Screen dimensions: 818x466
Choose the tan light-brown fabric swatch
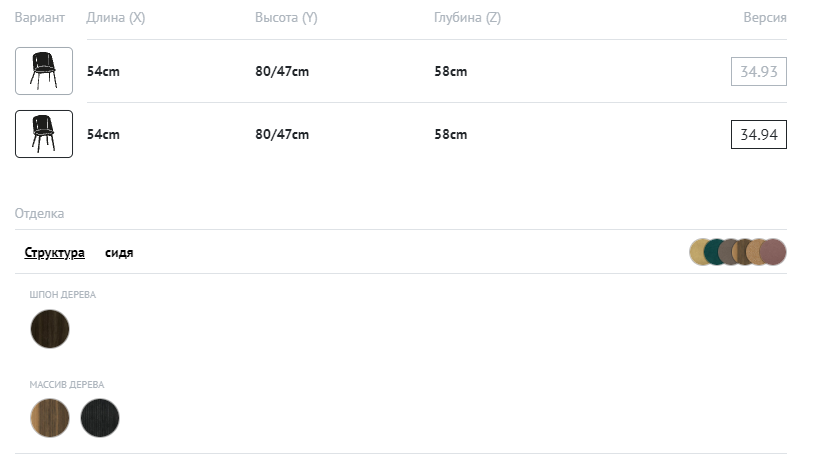(x=757, y=252)
